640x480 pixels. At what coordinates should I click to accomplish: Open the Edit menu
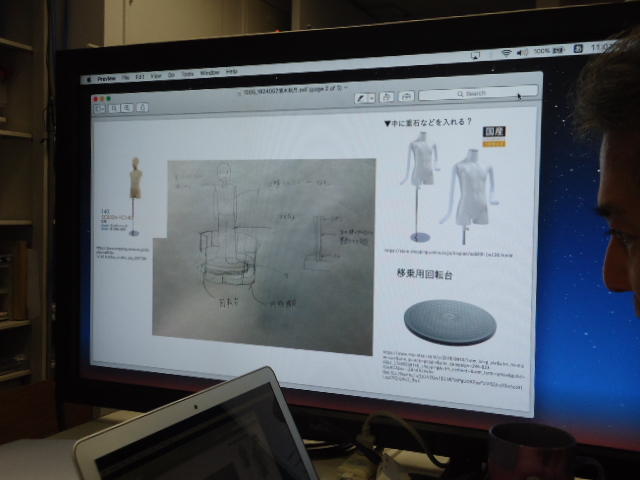[140, 77]
